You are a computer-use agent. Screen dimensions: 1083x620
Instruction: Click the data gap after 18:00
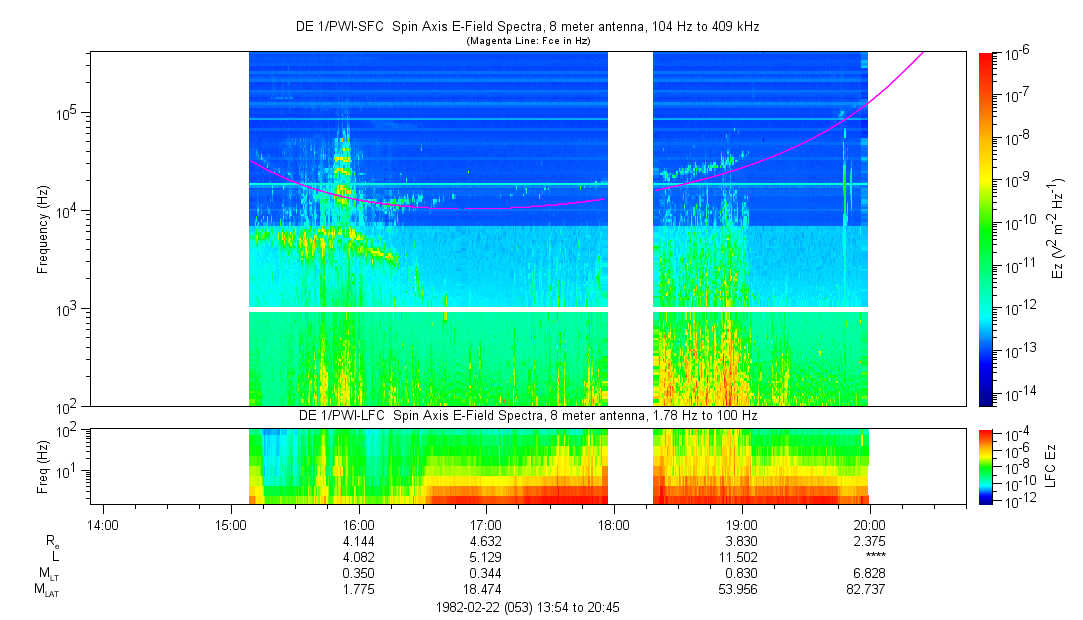click(630, 229)
